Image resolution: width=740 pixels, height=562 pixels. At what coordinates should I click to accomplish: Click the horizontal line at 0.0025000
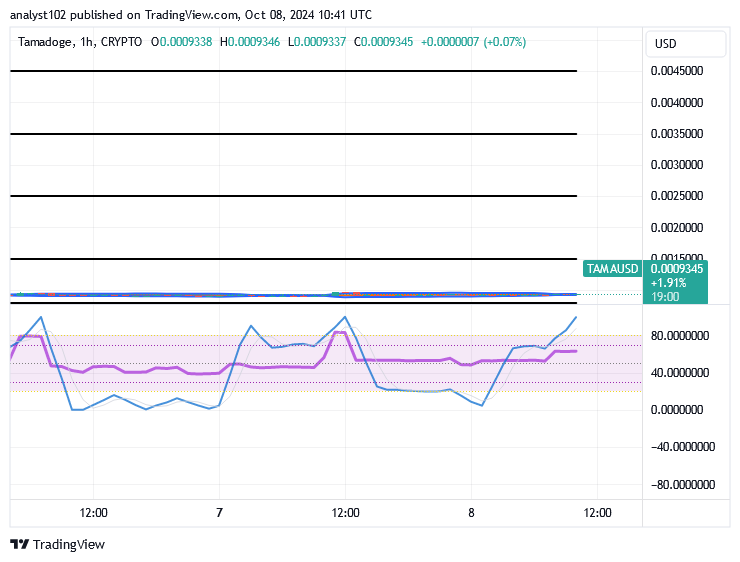[294, 196]
